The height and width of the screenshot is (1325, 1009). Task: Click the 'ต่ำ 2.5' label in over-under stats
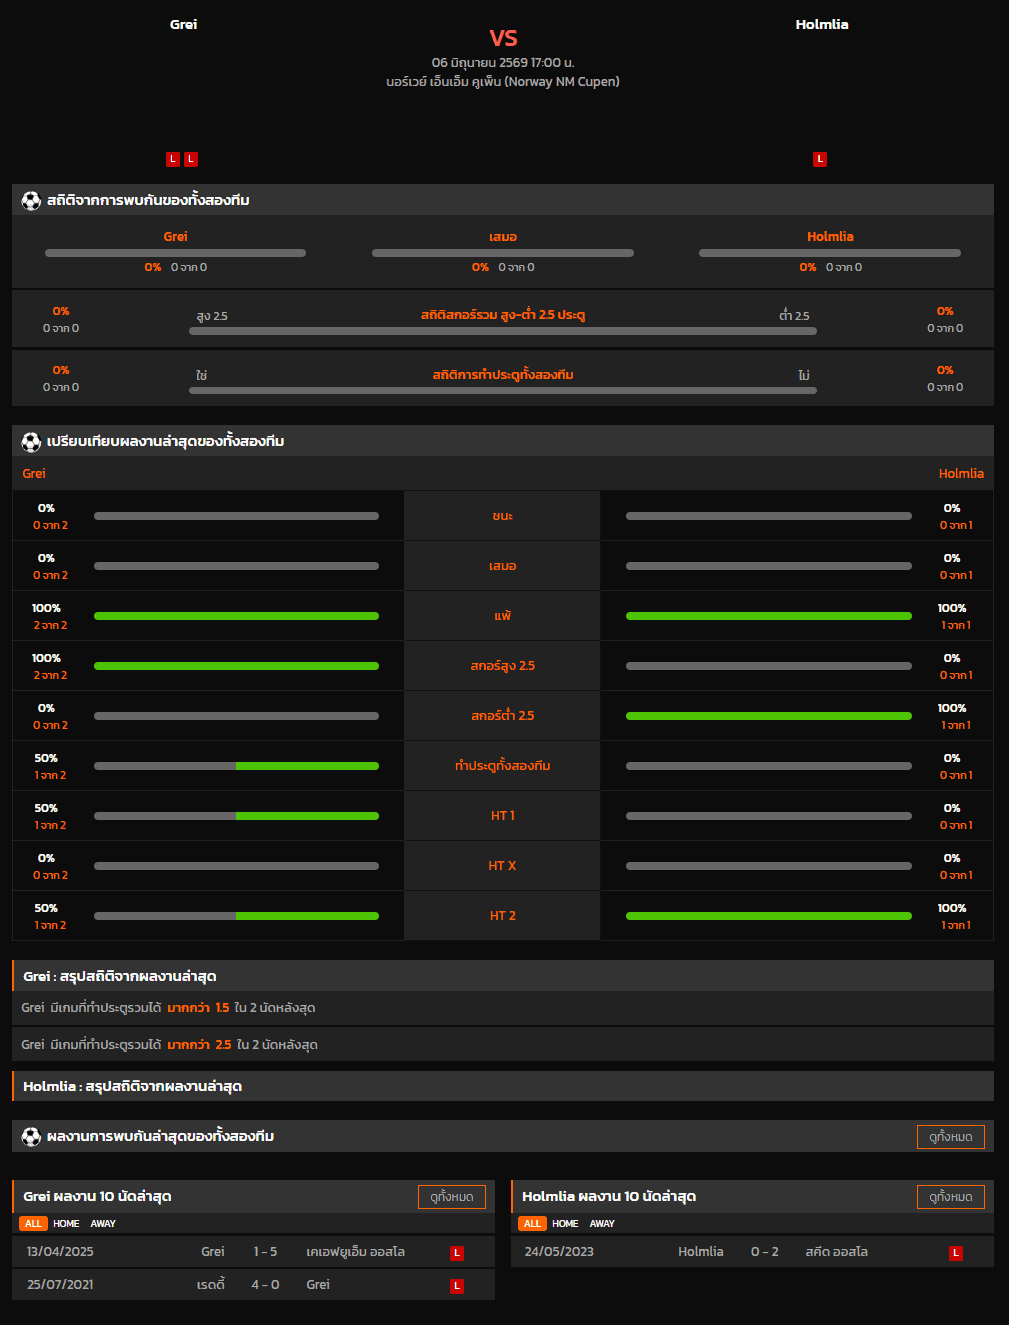[x=795, y=316]
